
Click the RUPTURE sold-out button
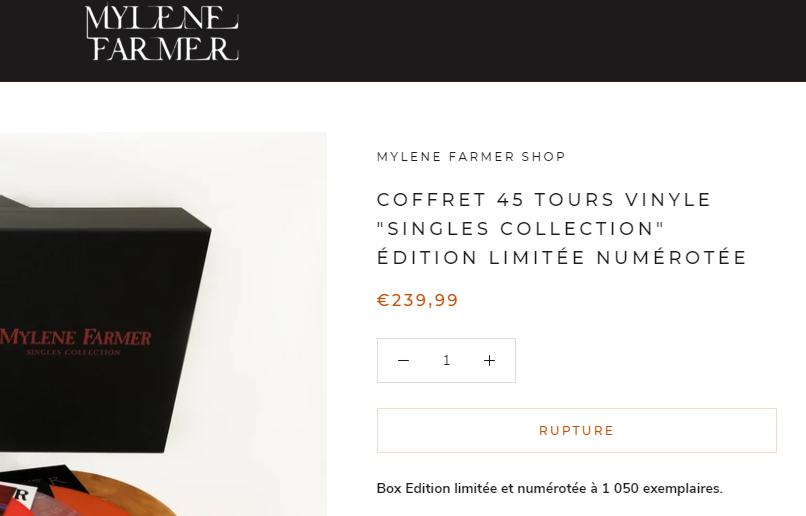pos(577,431)
